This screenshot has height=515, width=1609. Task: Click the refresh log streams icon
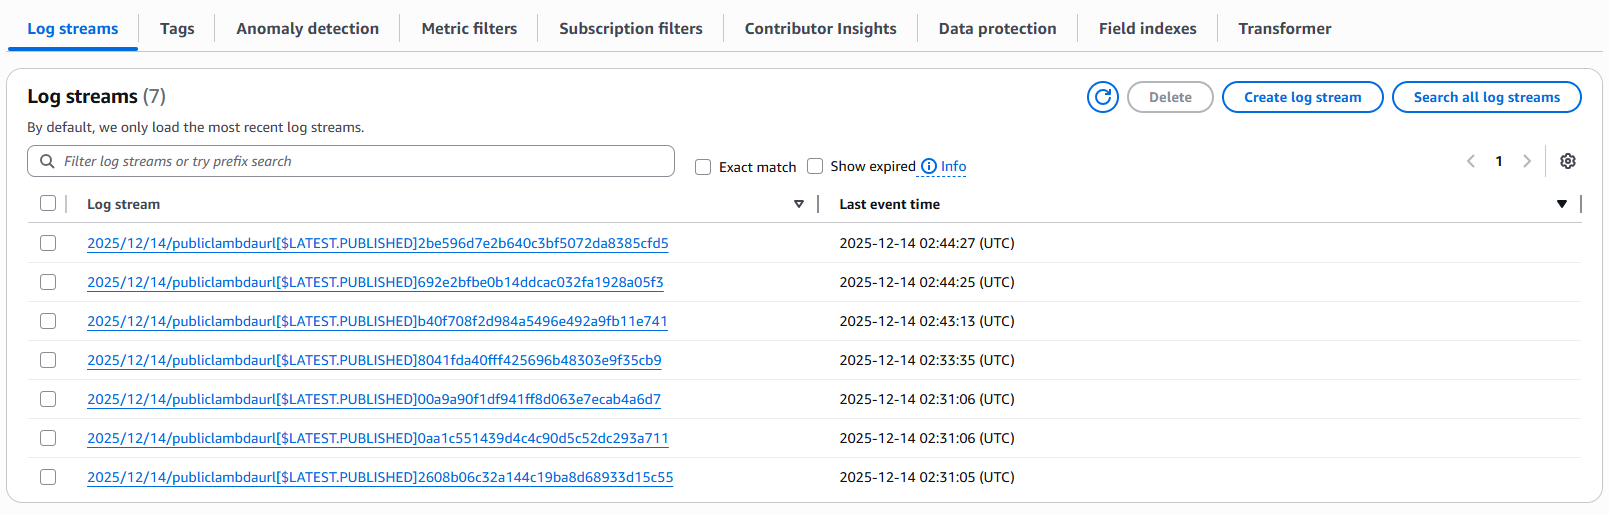(1102, 97)
